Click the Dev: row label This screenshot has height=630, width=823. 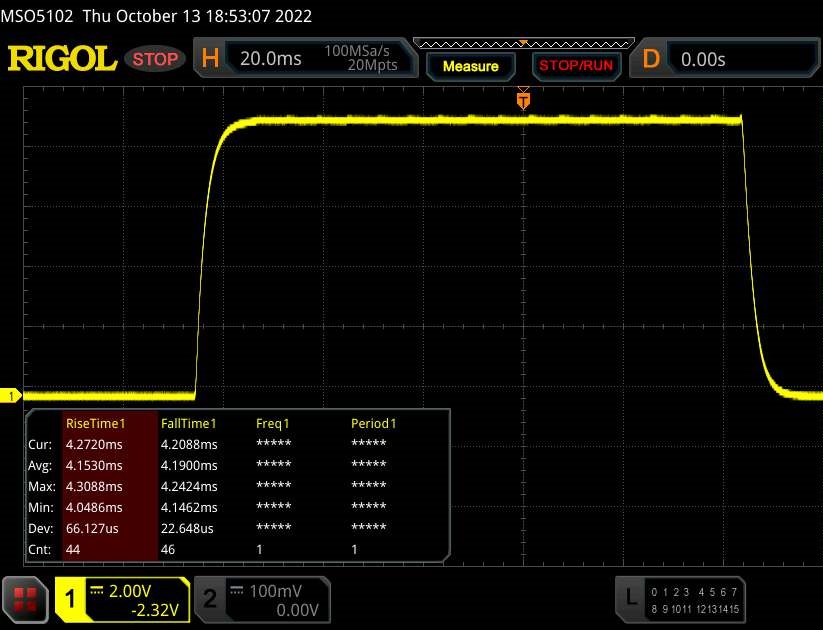click(x=40, y=529)
